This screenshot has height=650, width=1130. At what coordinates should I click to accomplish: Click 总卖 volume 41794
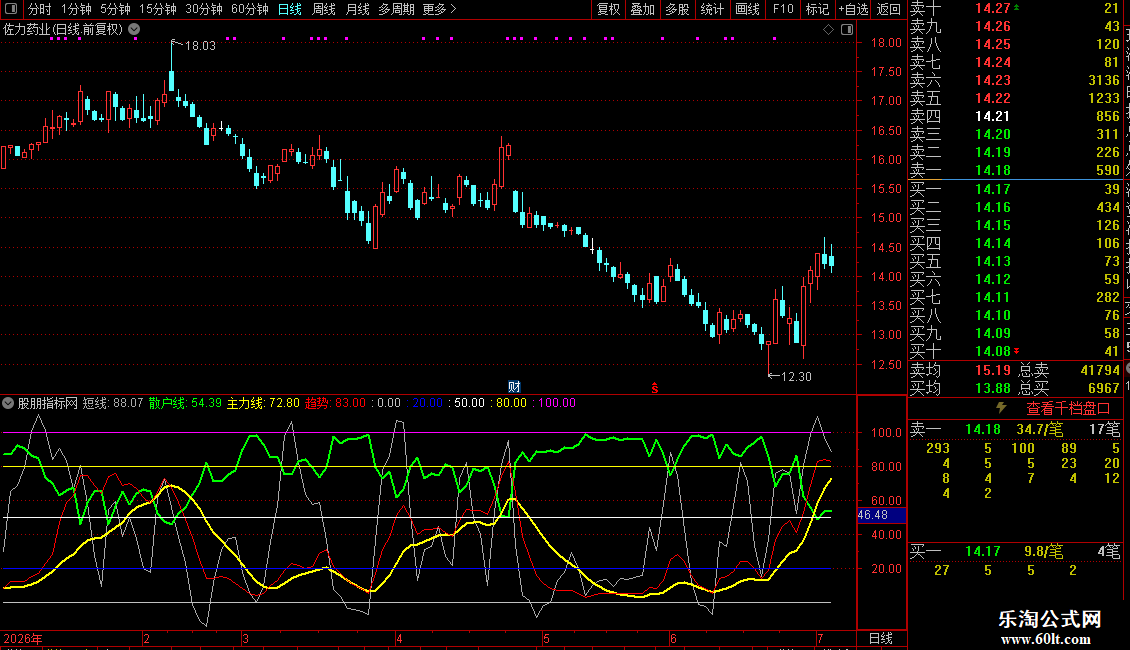pyautogui.click(x=1100, y=370)
